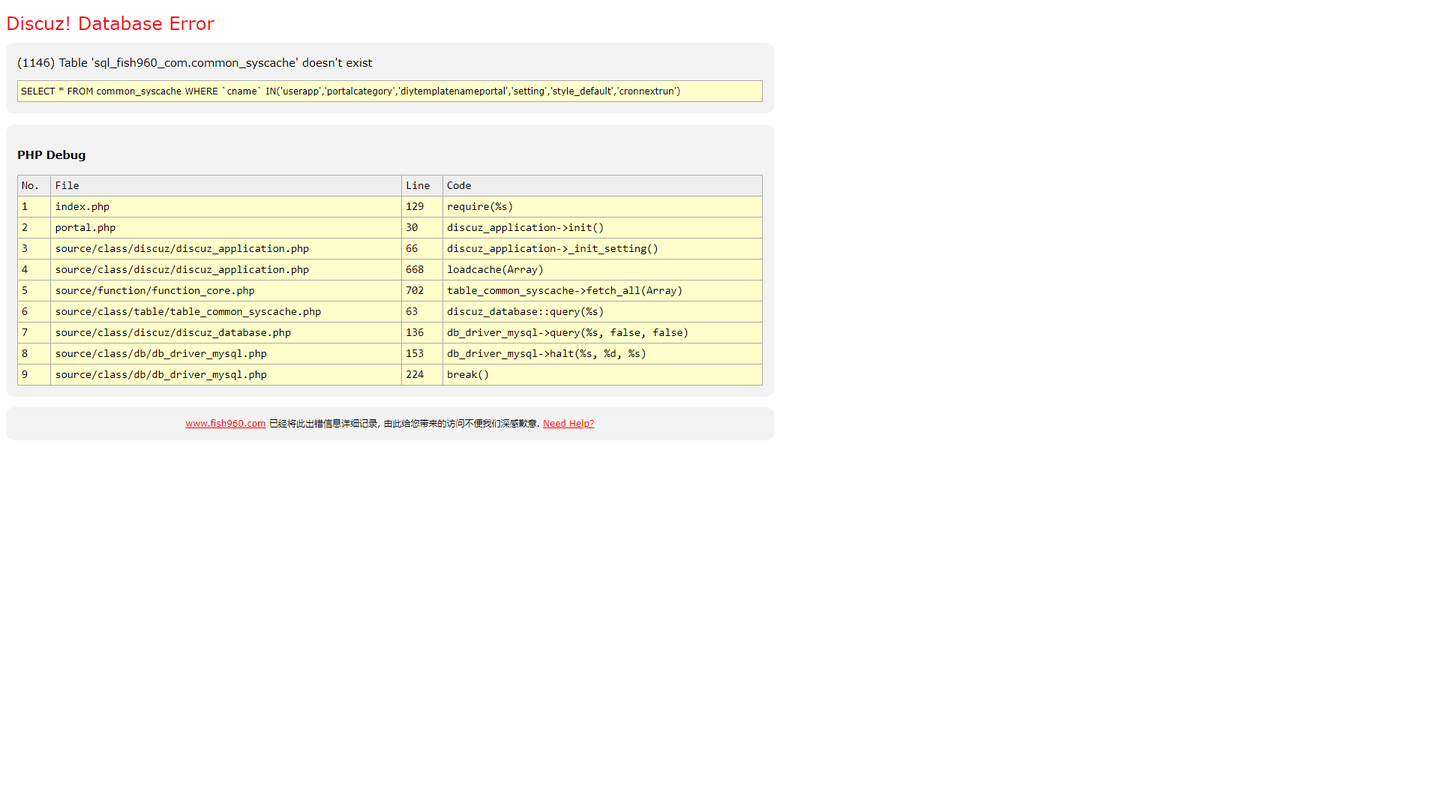Click the Chinese error-logged apology text
The height and width of the screenshot is (810, 1440).
tap(404, 423)
